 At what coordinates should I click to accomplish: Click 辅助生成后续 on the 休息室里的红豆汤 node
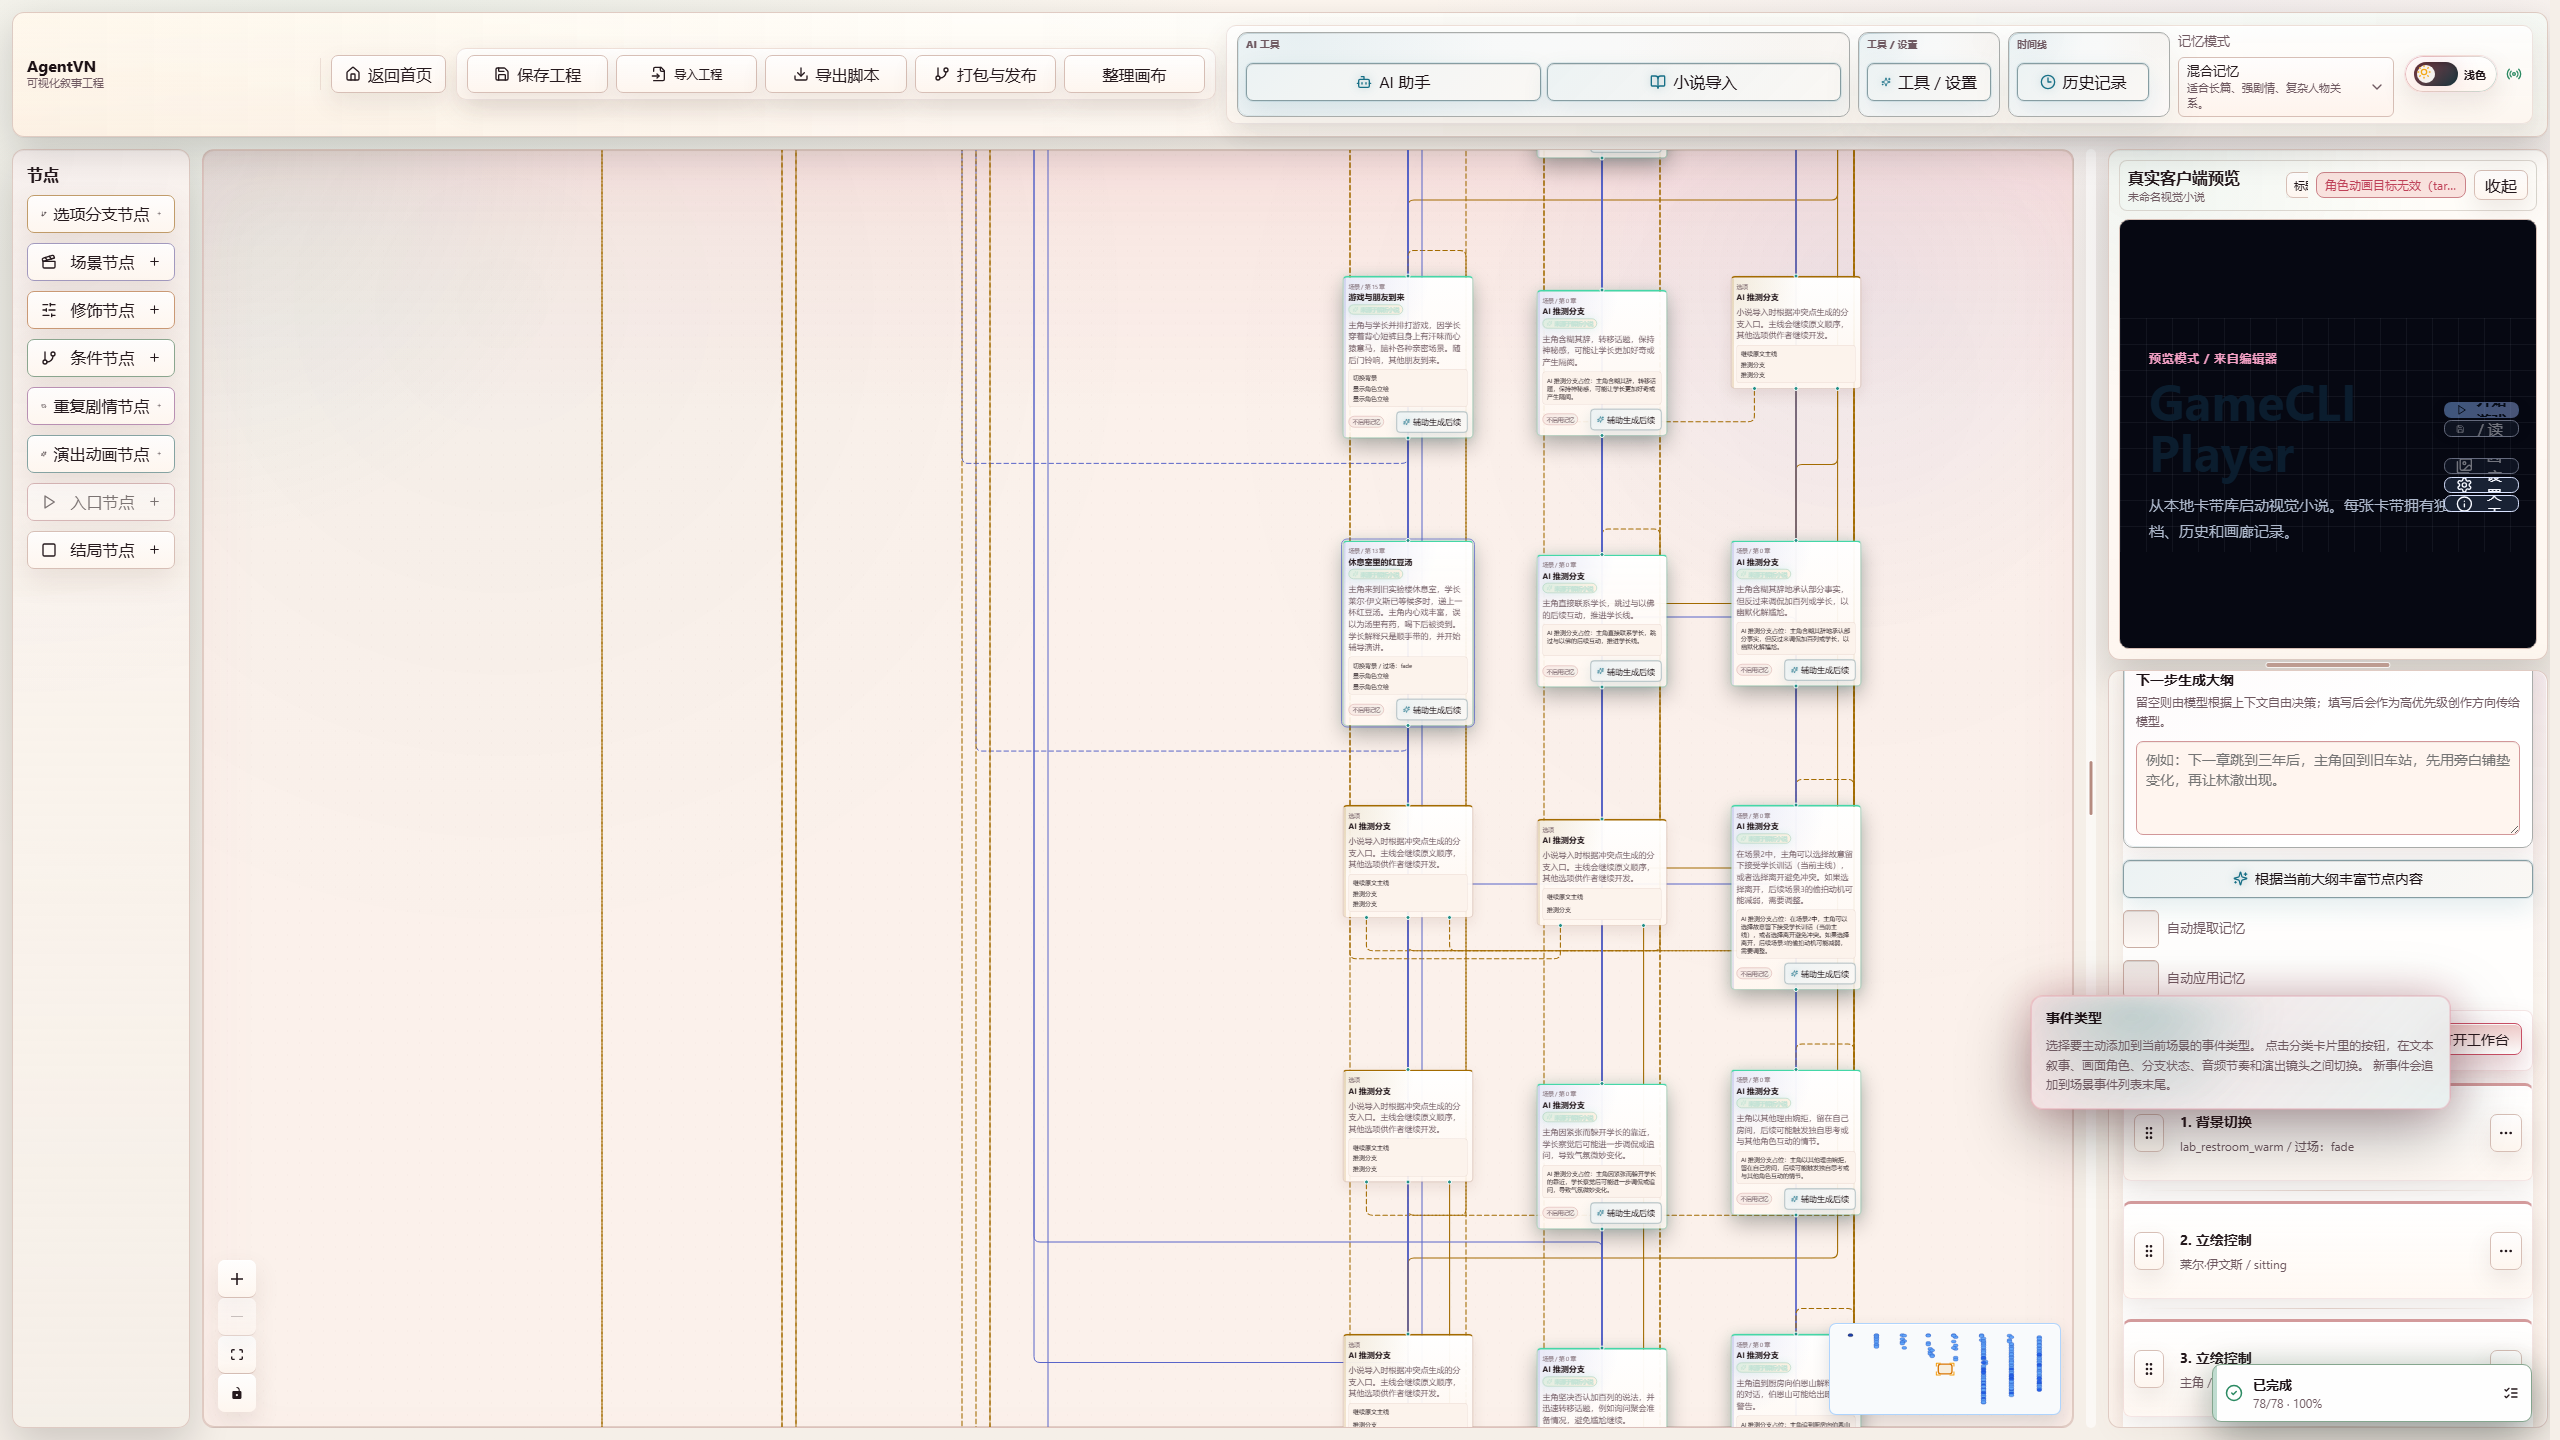point(1432,710)
